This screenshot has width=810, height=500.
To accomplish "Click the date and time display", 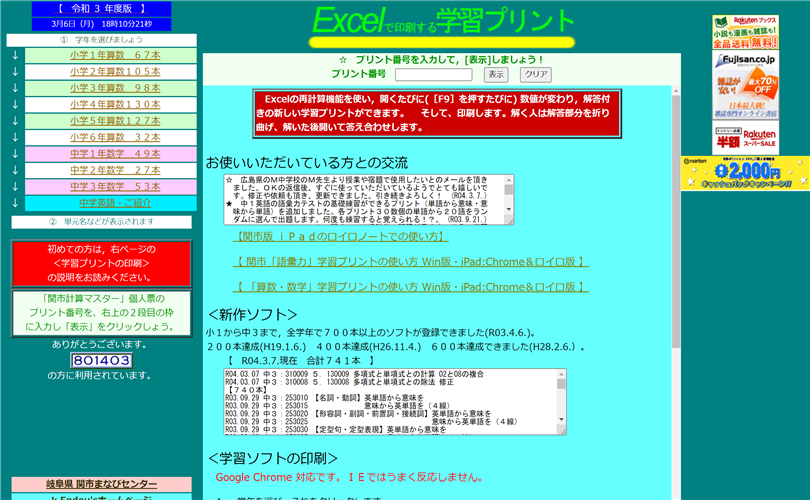I will point(101,24).
